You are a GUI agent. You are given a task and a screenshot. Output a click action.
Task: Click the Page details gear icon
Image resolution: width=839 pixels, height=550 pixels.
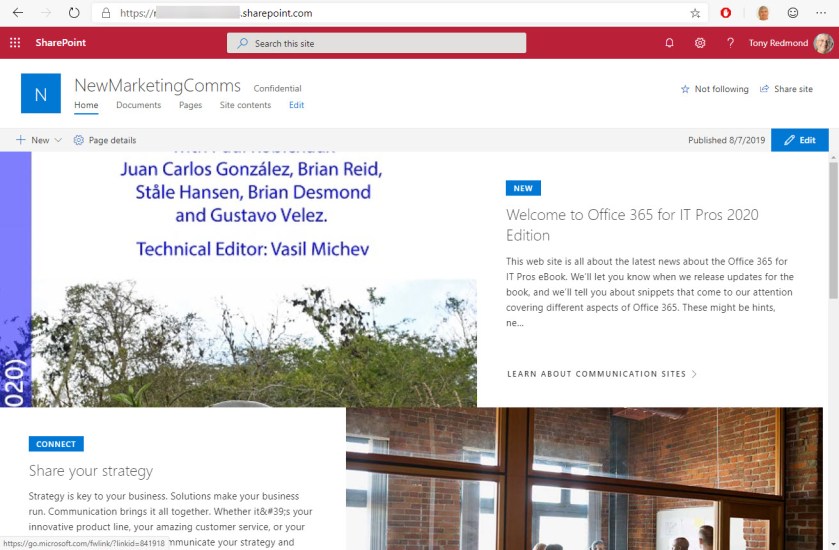click(x=79, y=140)
